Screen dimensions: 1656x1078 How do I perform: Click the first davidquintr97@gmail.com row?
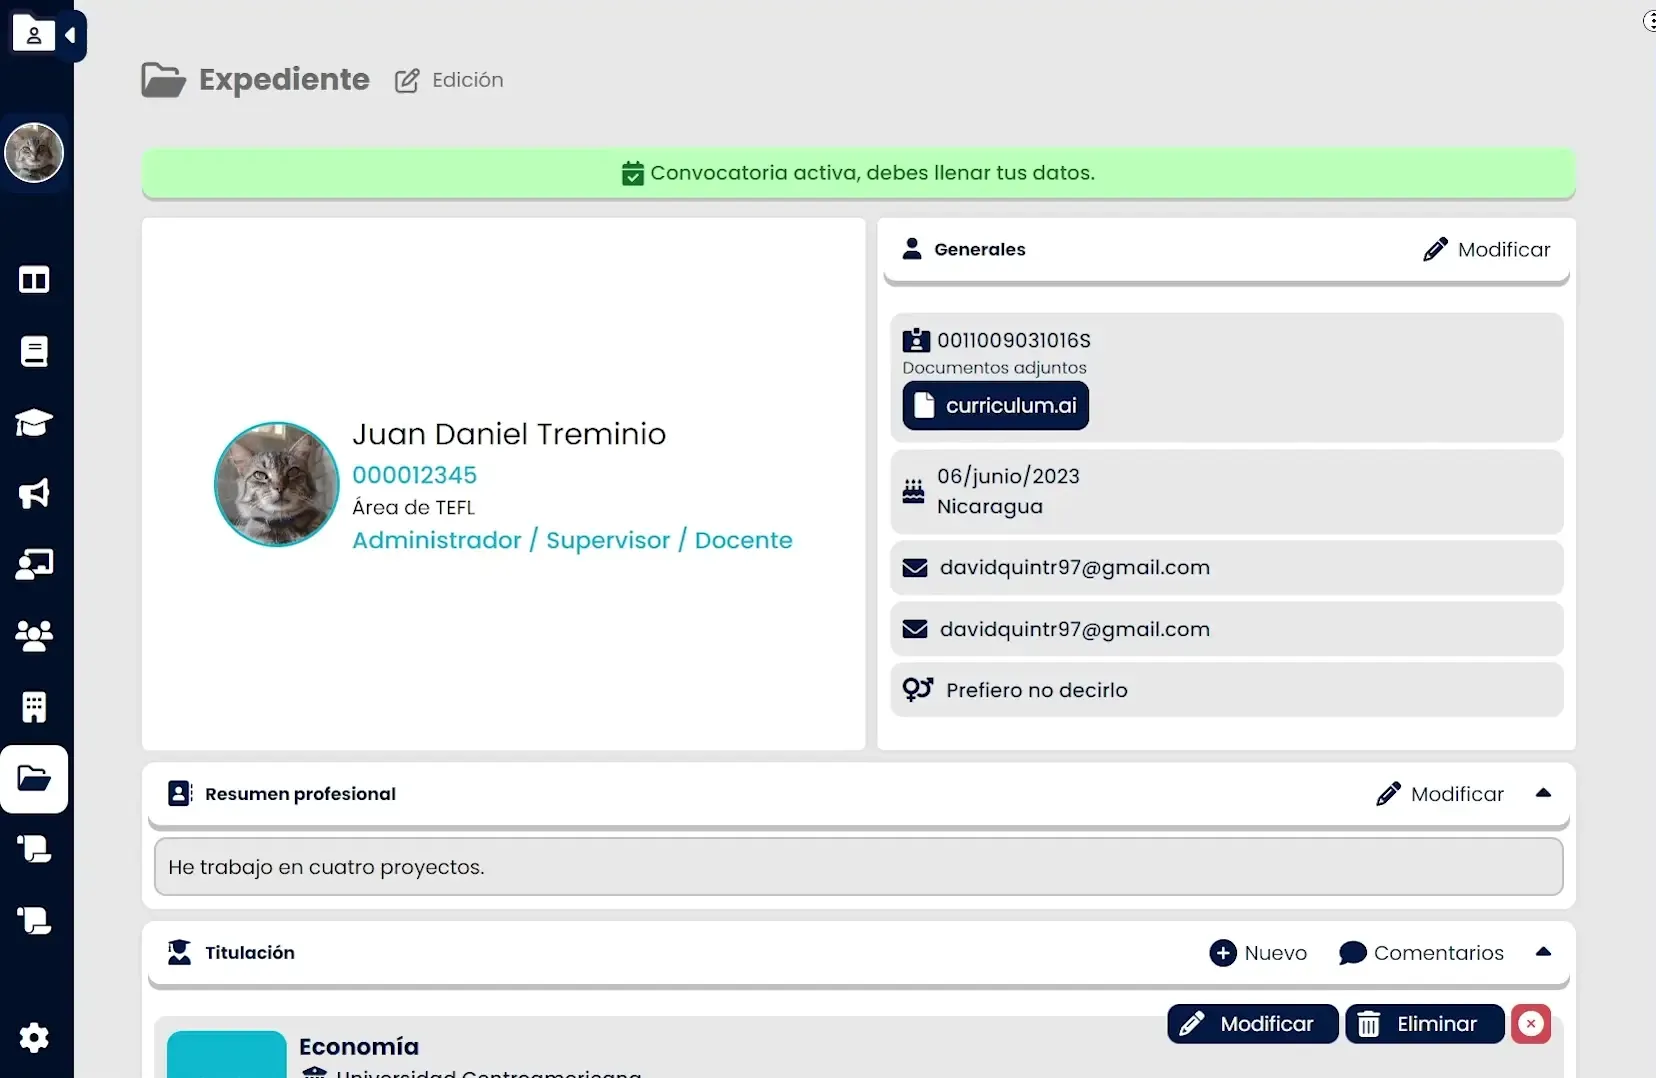1226,568
